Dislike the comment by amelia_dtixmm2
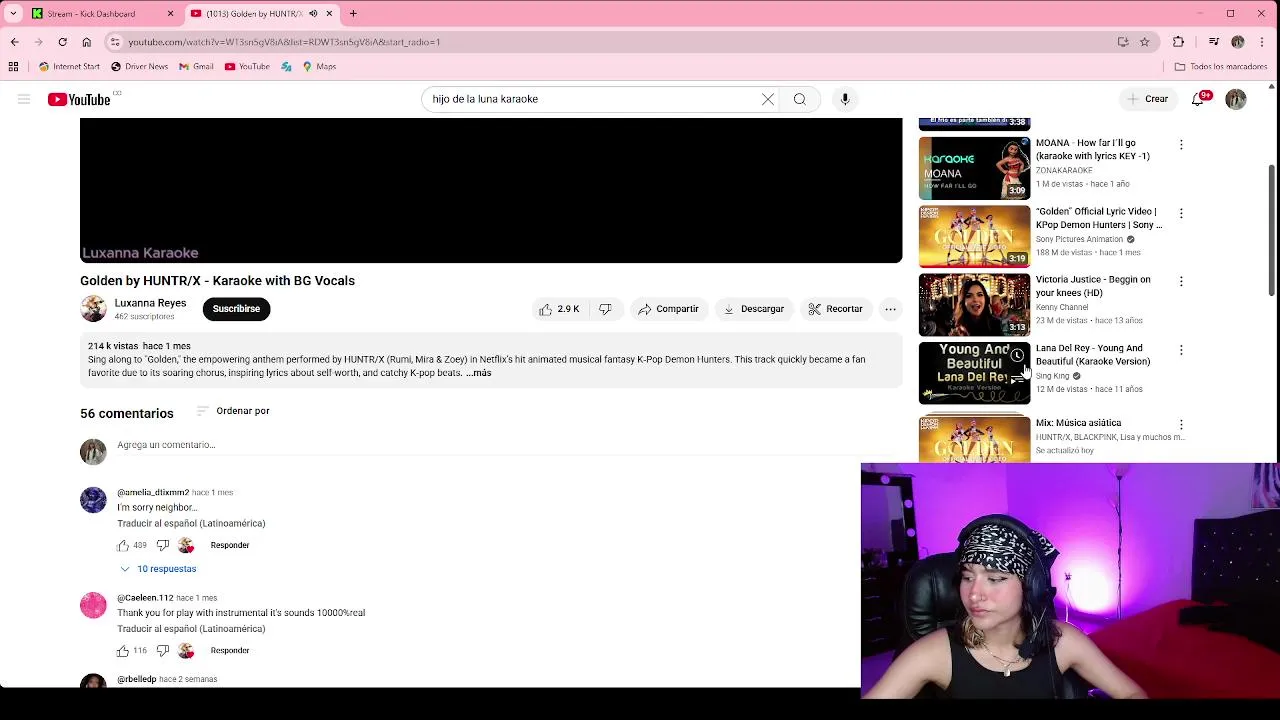Image resolution: width=1280 pixels, height=720 pixels. point(163,545)
